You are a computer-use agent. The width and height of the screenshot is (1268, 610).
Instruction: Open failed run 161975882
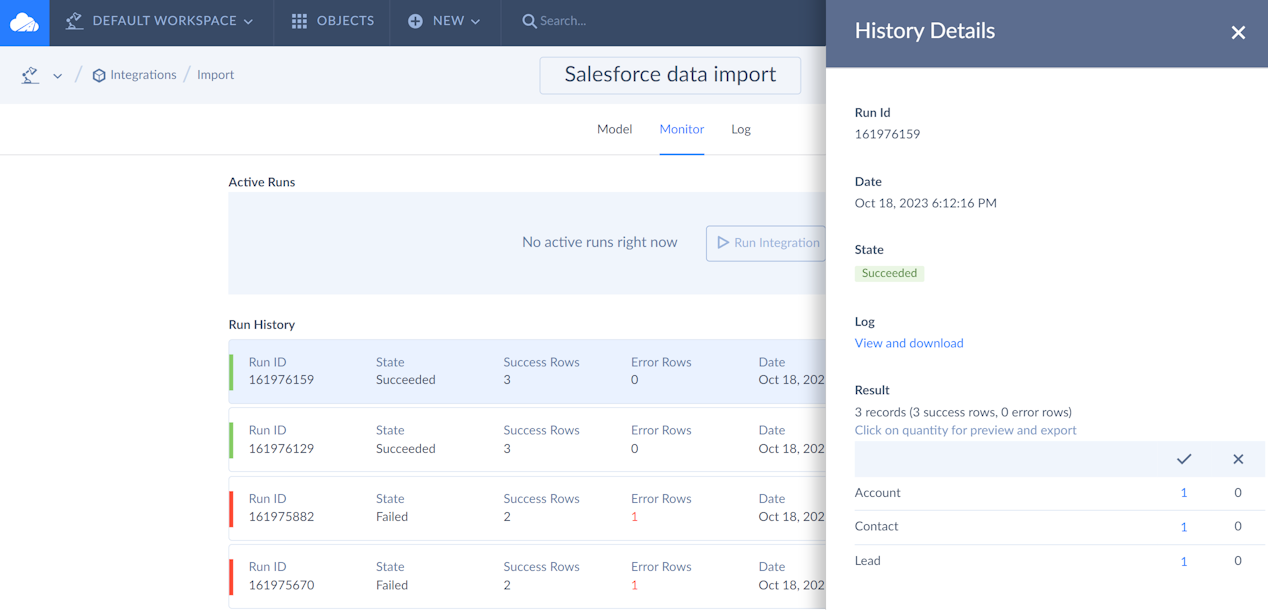pos(527,507)
